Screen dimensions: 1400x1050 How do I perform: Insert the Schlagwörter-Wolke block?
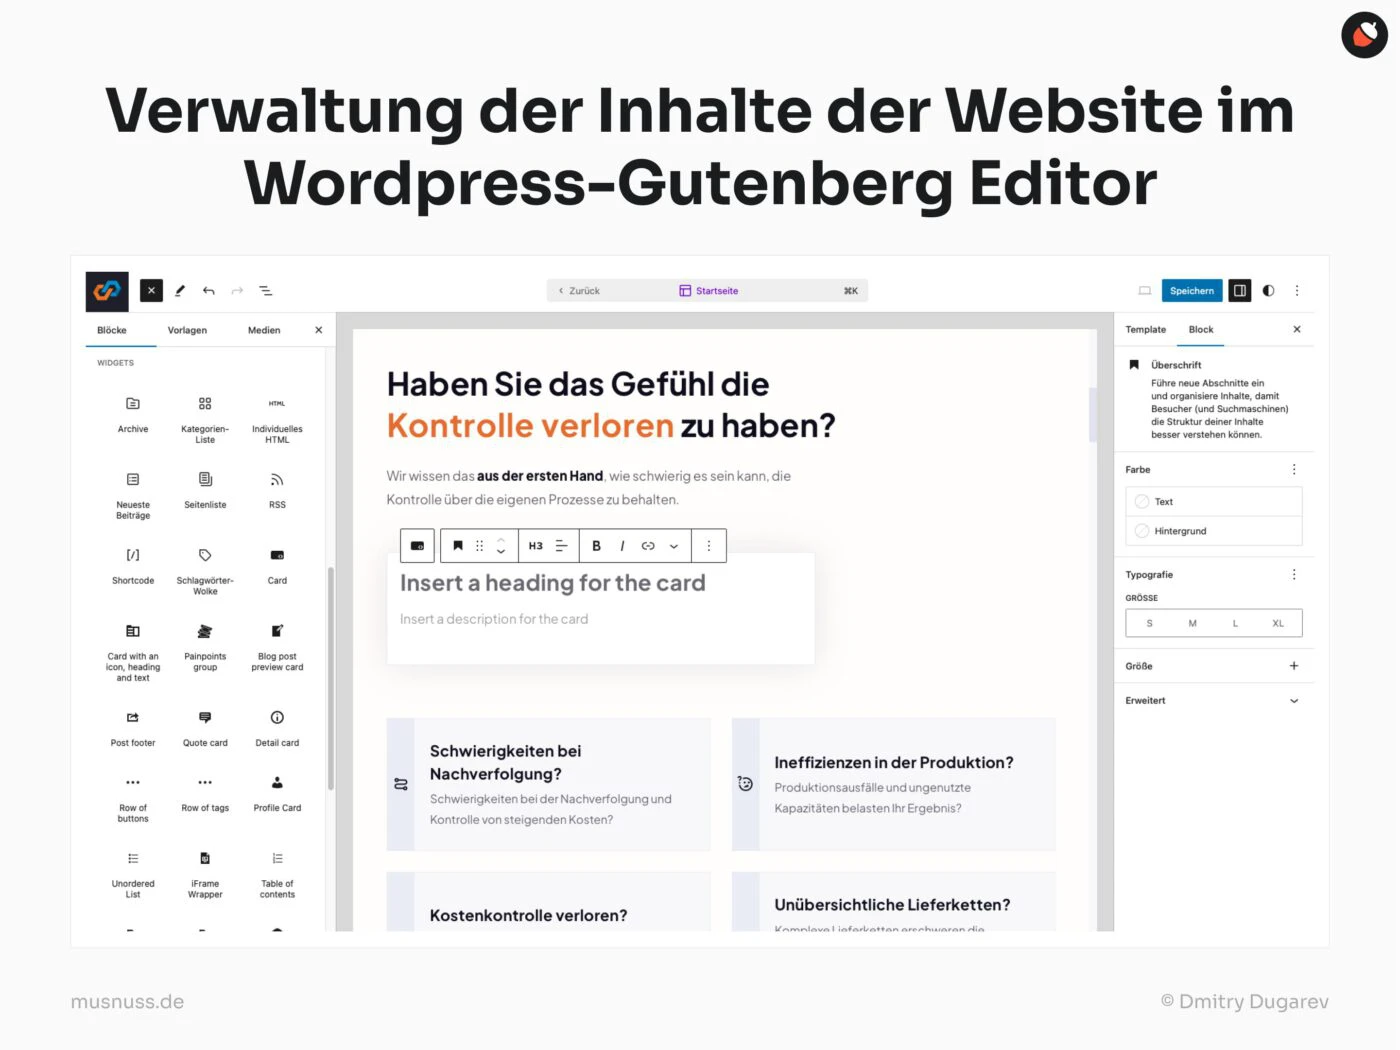coord(205,571)
